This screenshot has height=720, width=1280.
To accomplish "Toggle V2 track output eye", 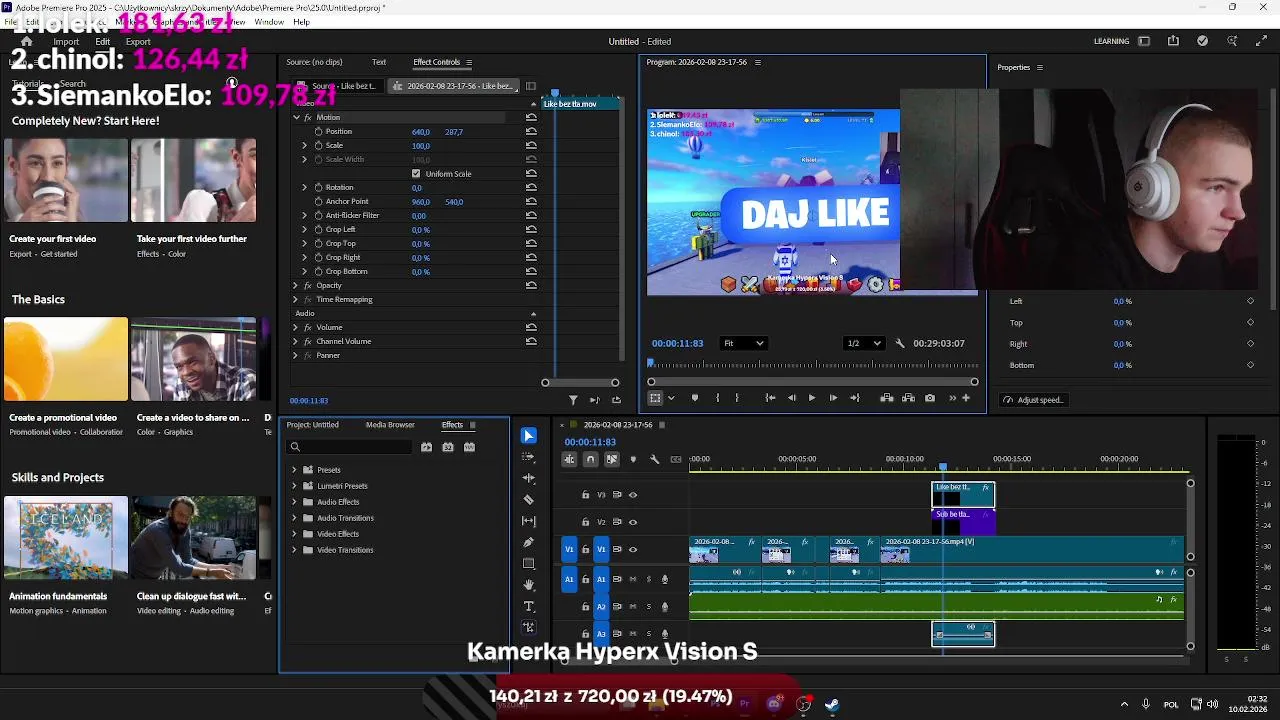I will point(633,522).
